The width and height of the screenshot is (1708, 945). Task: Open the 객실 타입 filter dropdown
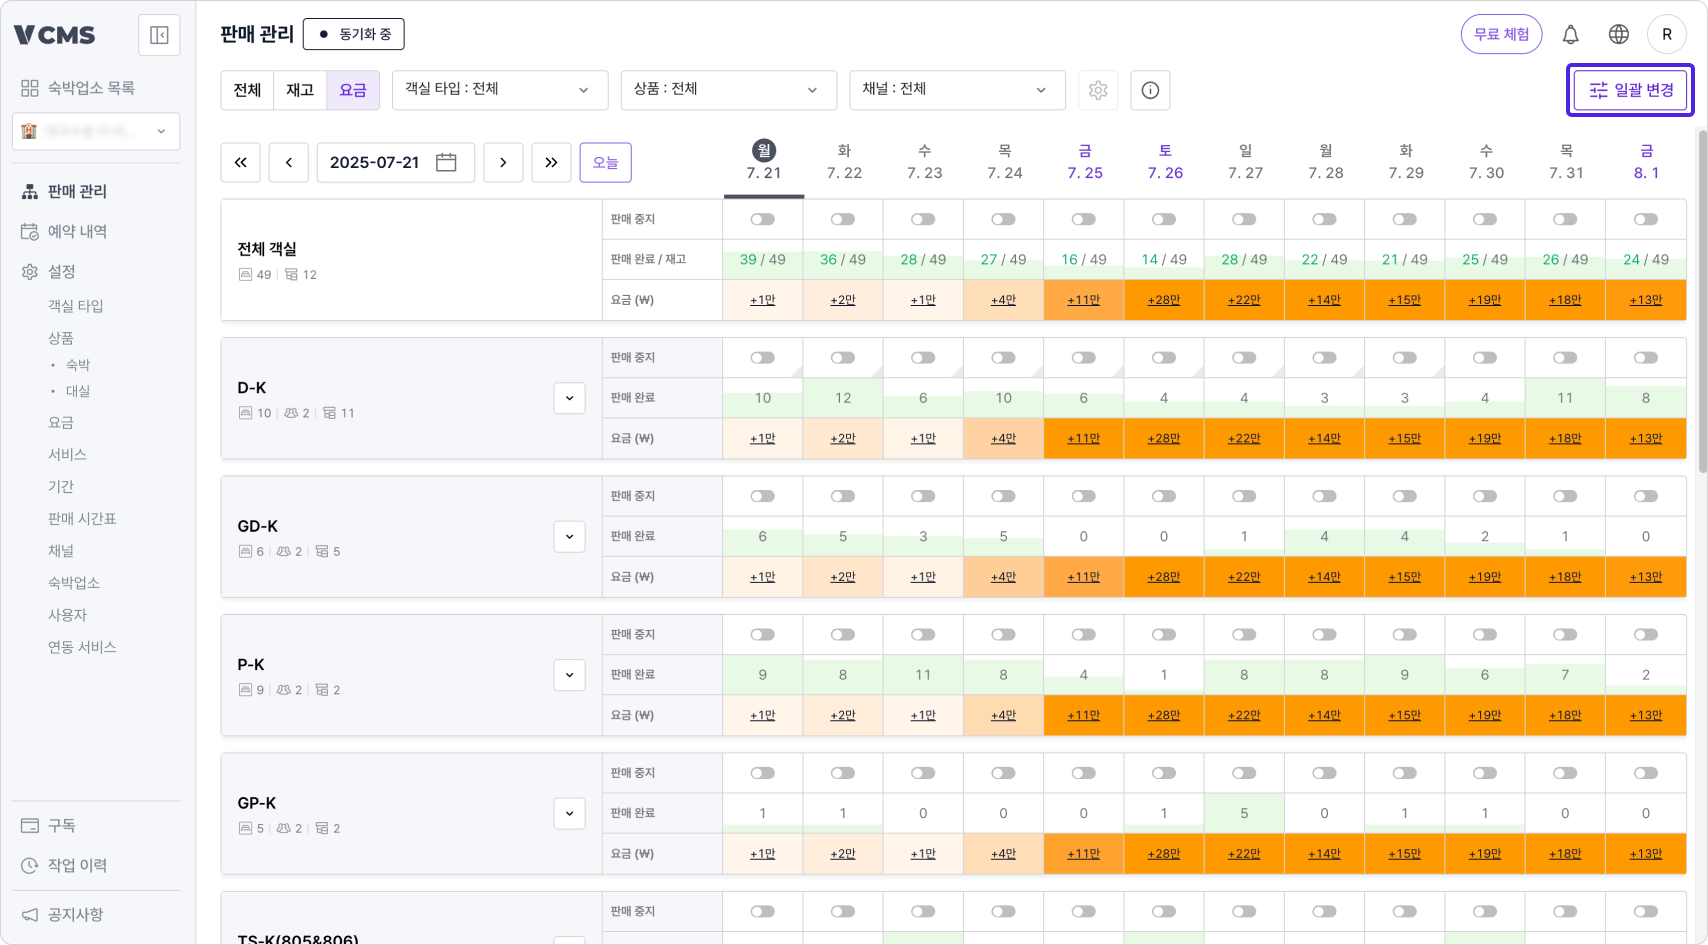click(499, 90)
